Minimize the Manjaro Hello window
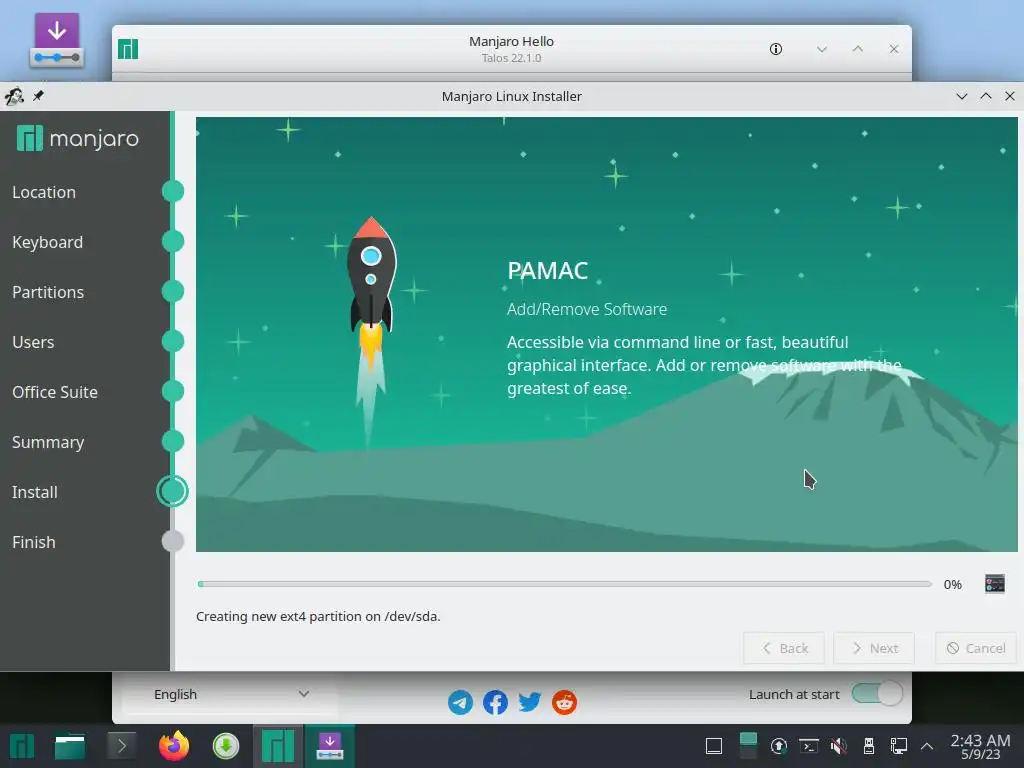 822,49
